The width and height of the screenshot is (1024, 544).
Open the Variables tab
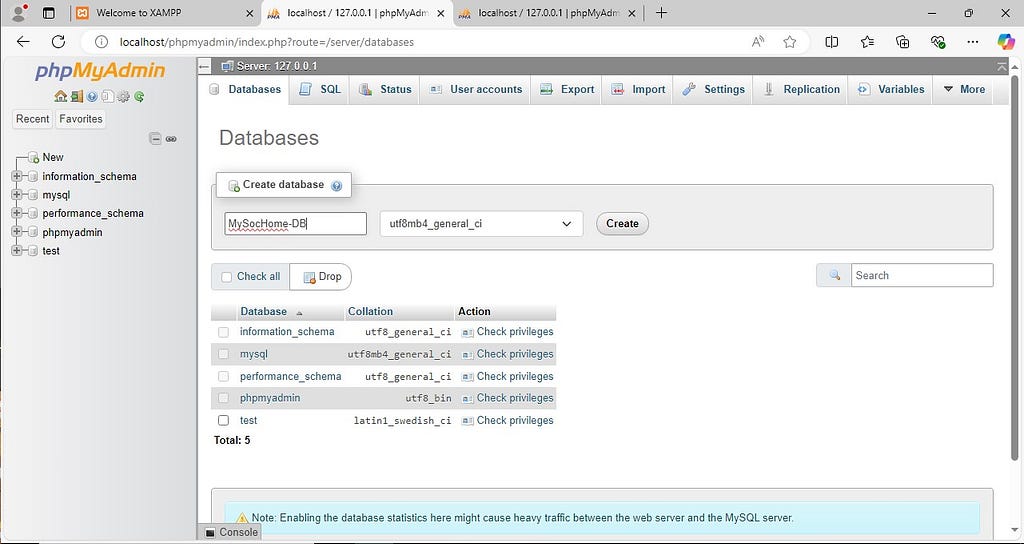pyautogui.click(x=891, y=89)
